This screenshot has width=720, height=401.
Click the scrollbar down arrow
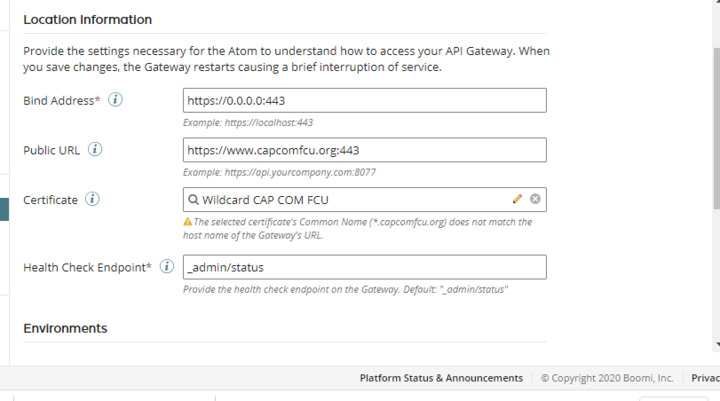715,345
